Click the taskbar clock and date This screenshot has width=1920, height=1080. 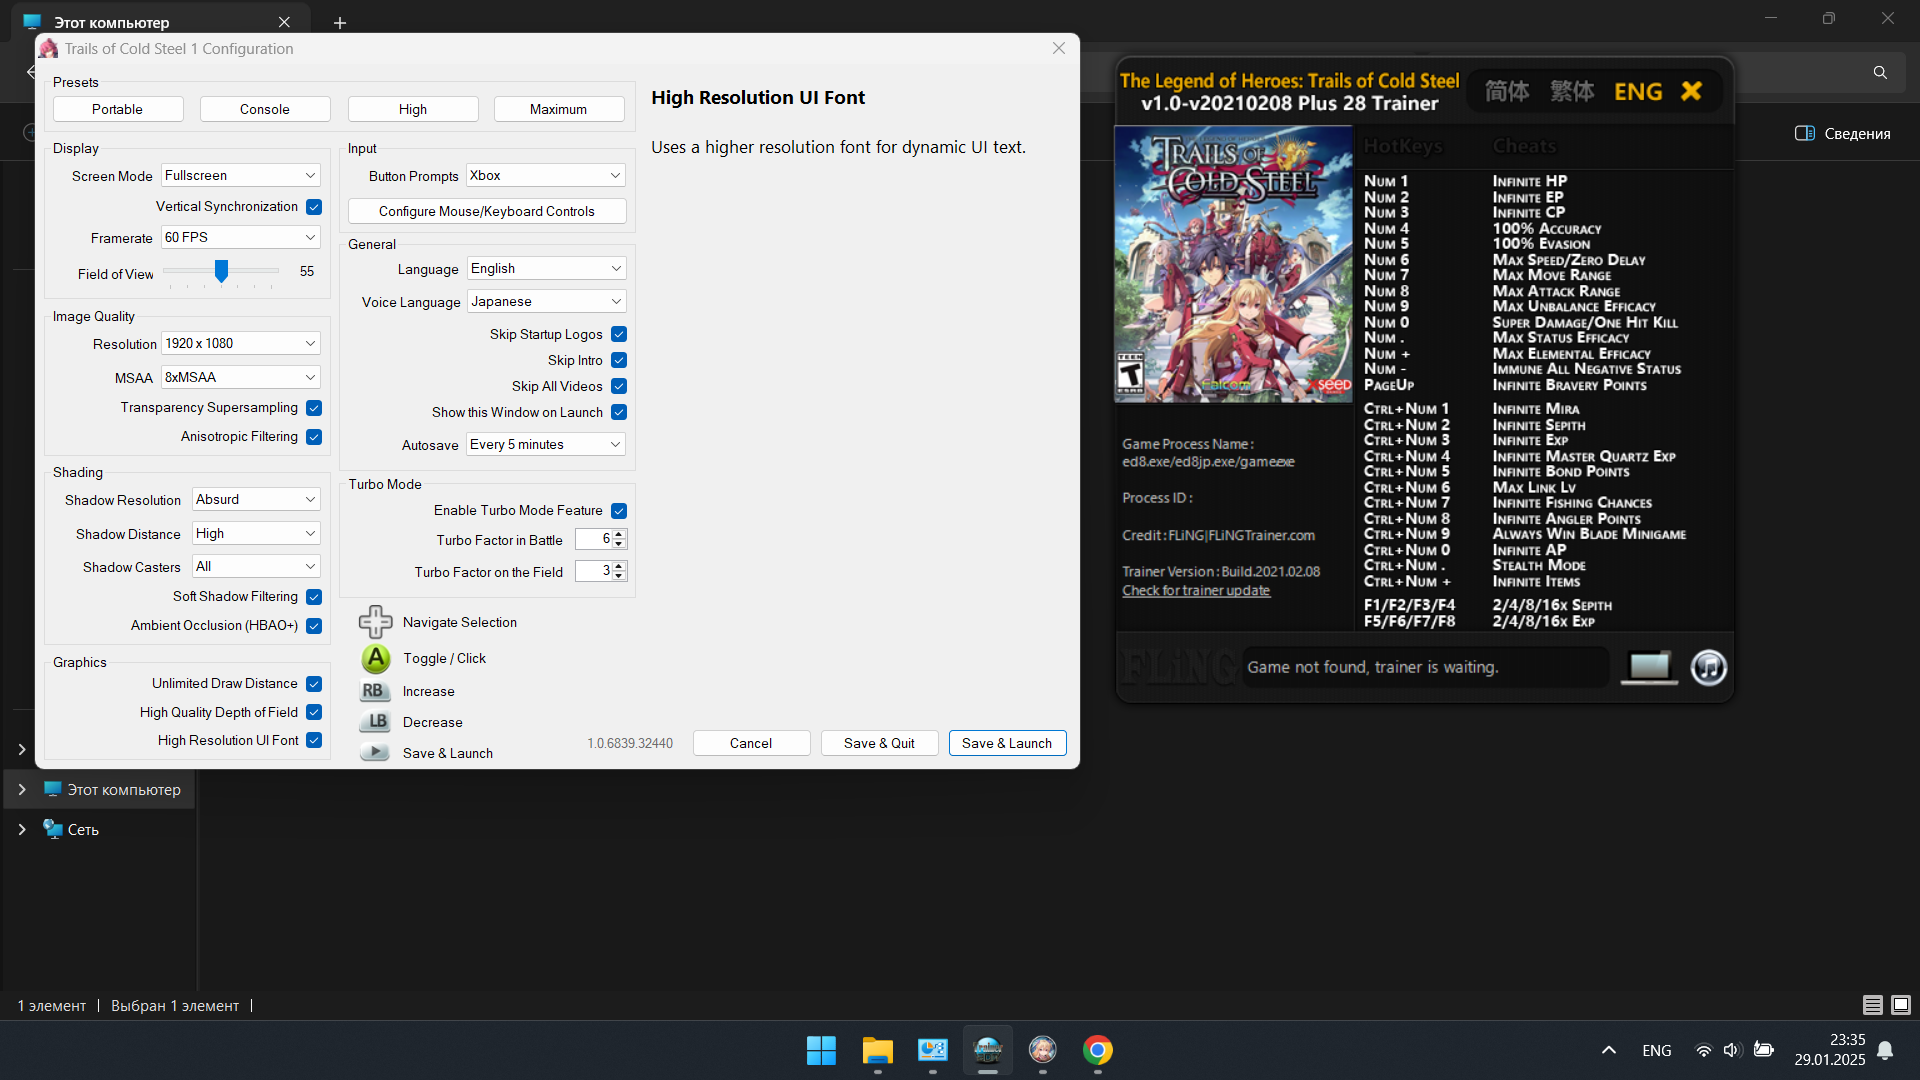1830,1050
